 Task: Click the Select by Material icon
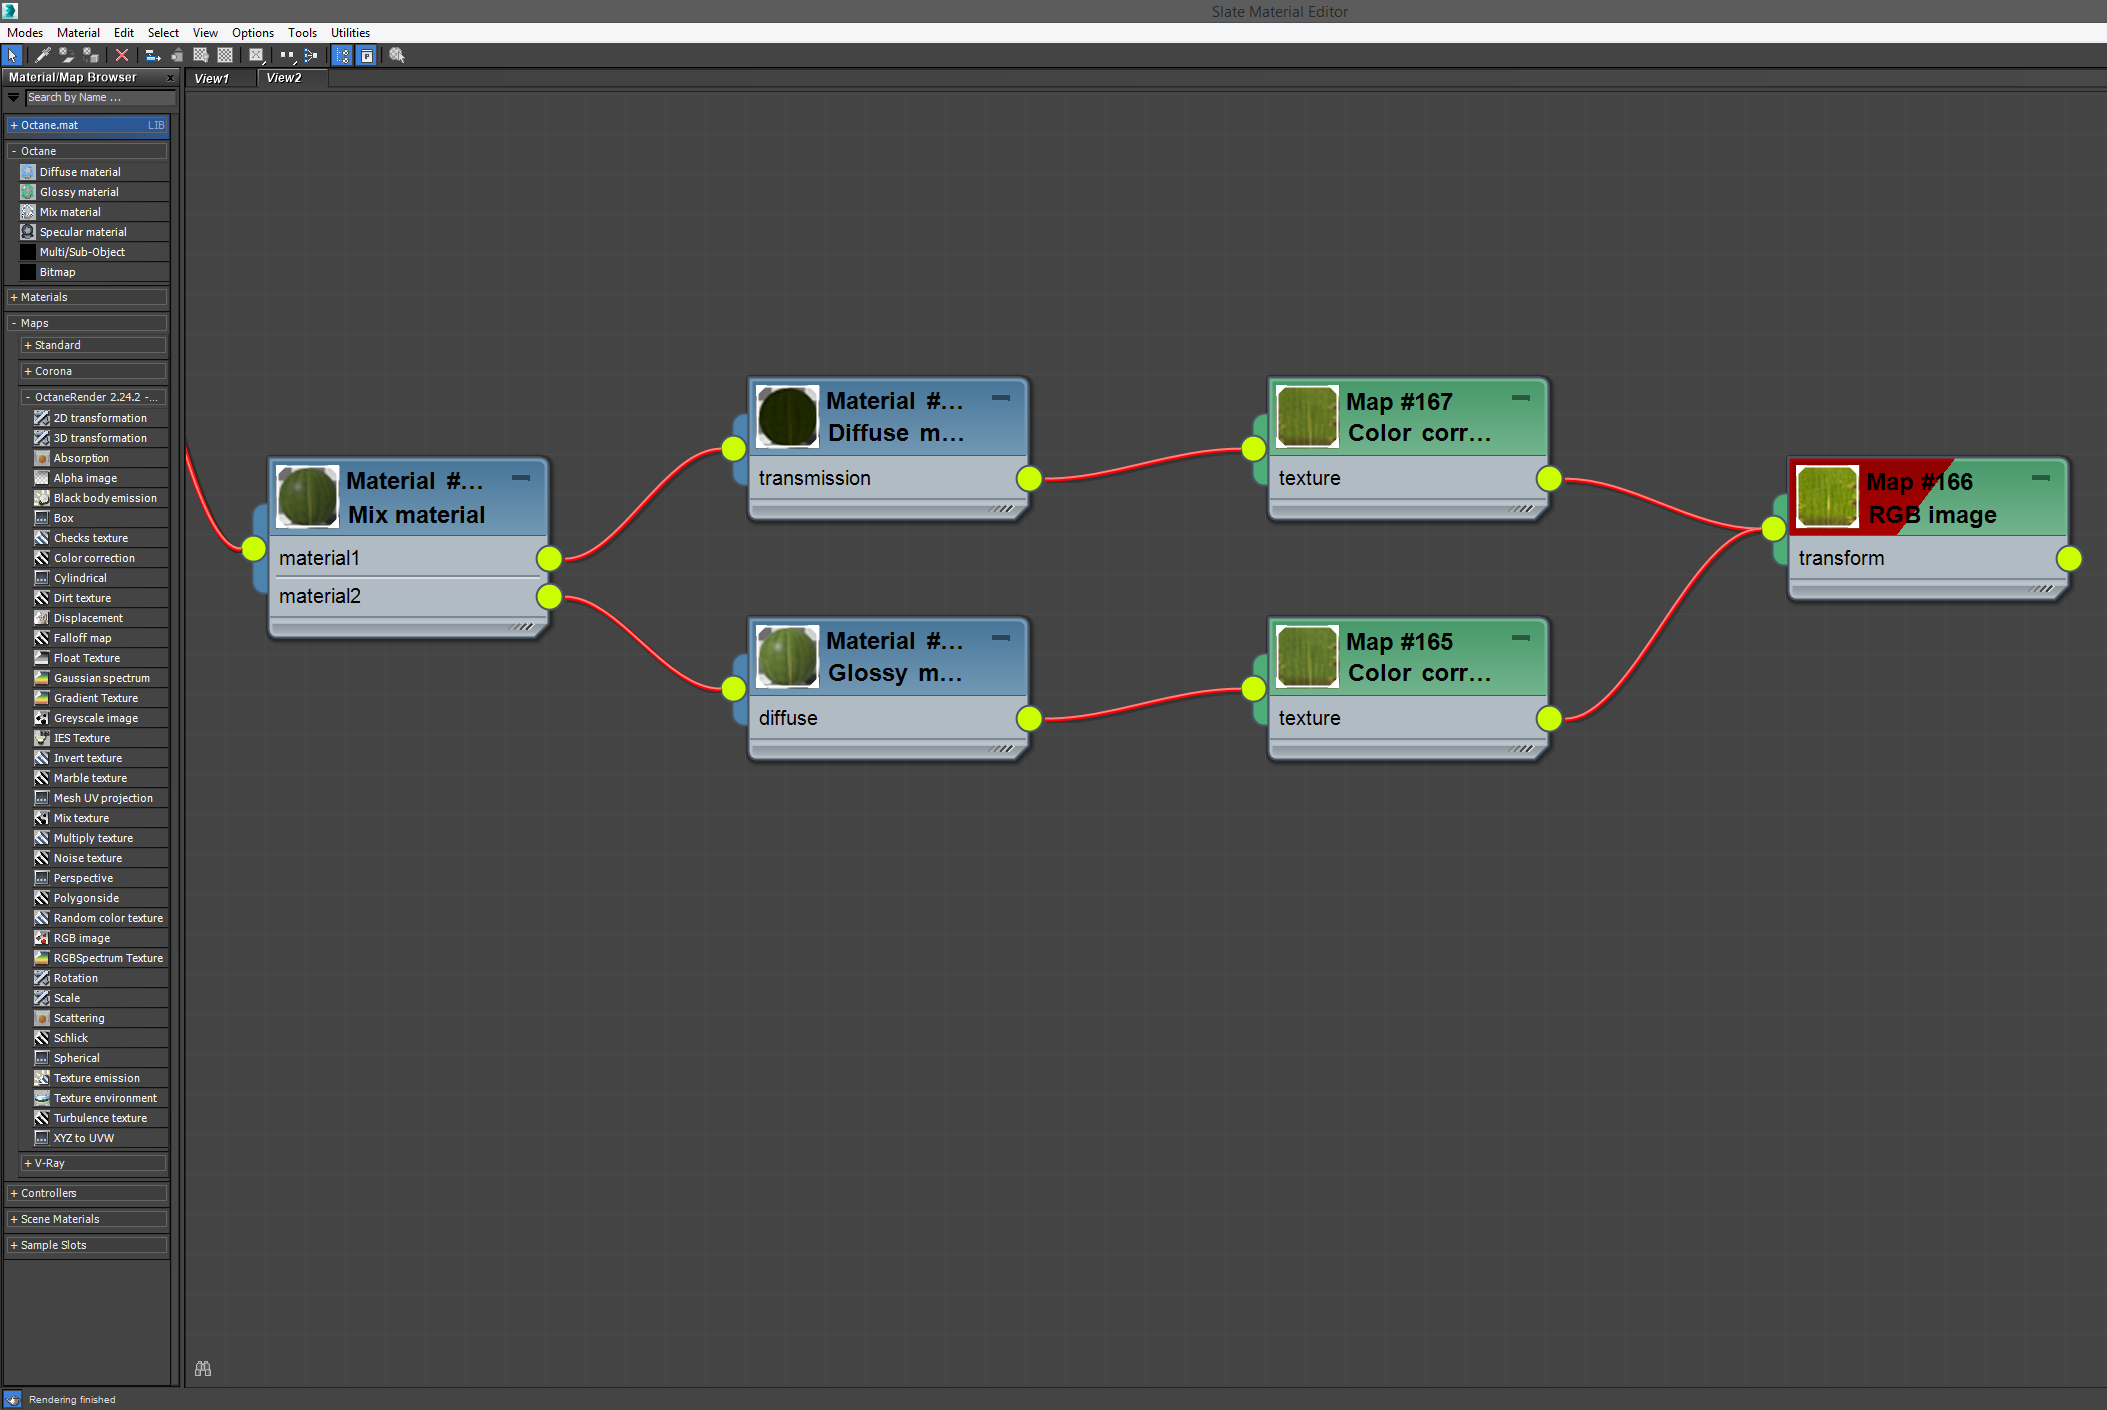[x=397, y=56]
